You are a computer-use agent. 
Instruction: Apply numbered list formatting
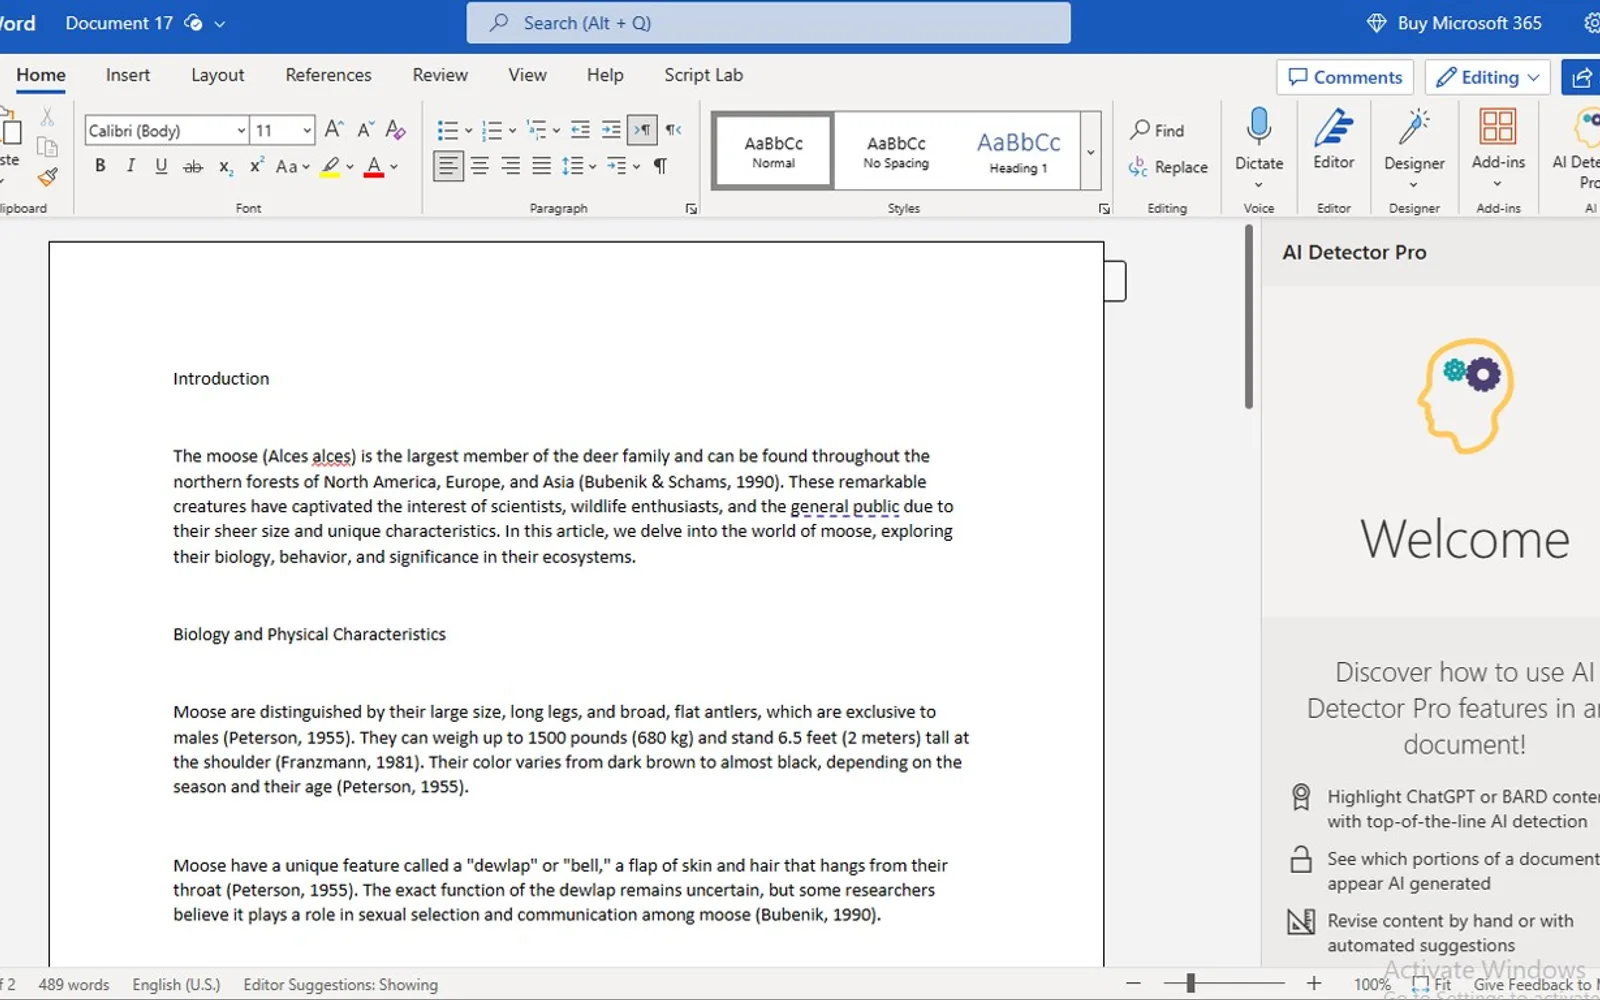click(x=491, y=130)
